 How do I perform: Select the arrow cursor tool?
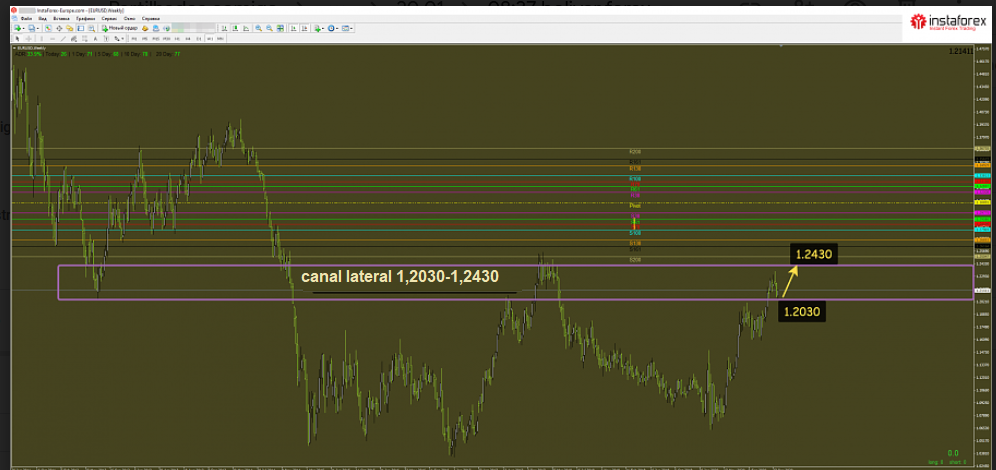click(17, 38)
